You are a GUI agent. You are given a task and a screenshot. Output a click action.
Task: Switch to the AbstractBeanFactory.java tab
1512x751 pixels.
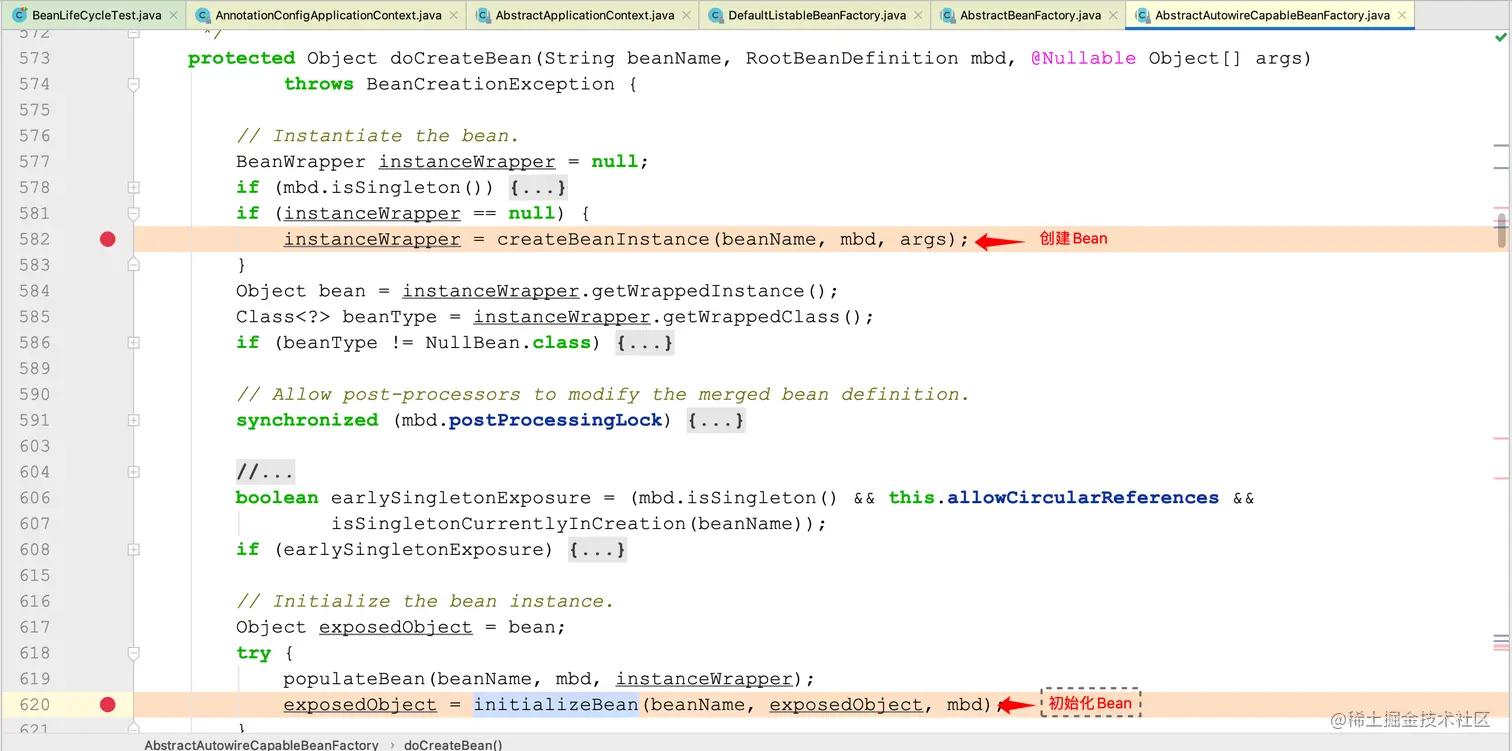1030,15
